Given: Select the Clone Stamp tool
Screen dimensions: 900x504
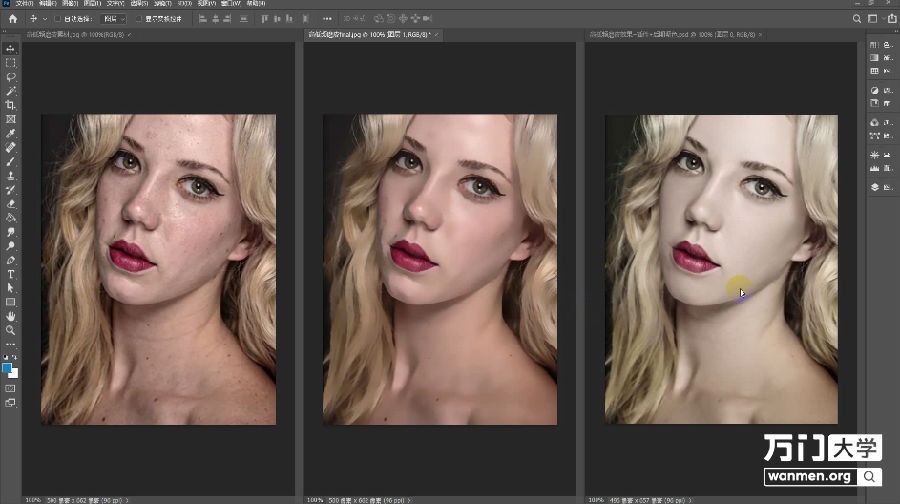Looking at the screenshot, I should click(10, 176).
